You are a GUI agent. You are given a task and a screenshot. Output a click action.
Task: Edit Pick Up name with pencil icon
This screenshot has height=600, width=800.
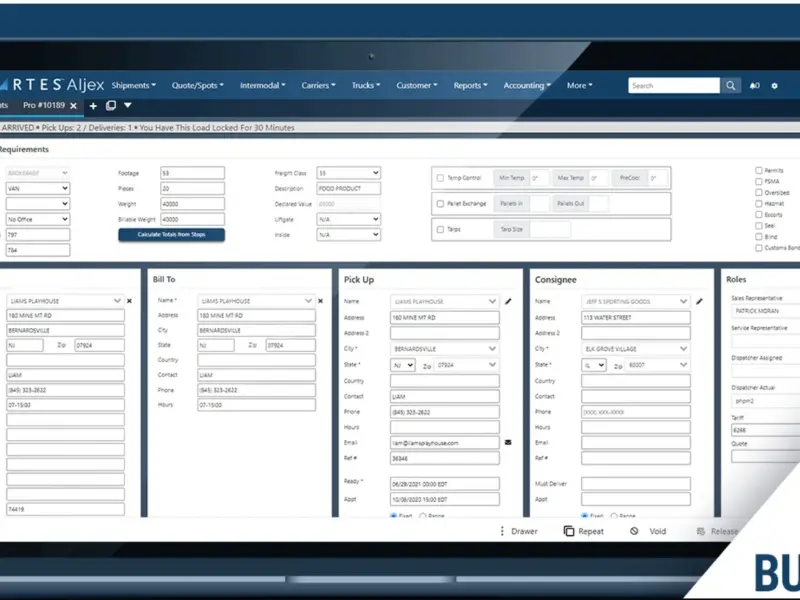508,301
